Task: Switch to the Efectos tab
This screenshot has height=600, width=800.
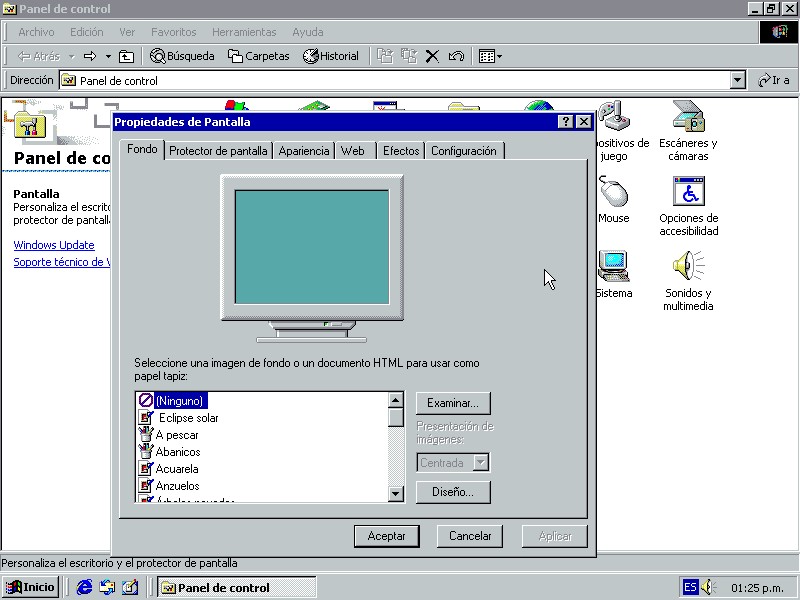Action: coord(401,151)
